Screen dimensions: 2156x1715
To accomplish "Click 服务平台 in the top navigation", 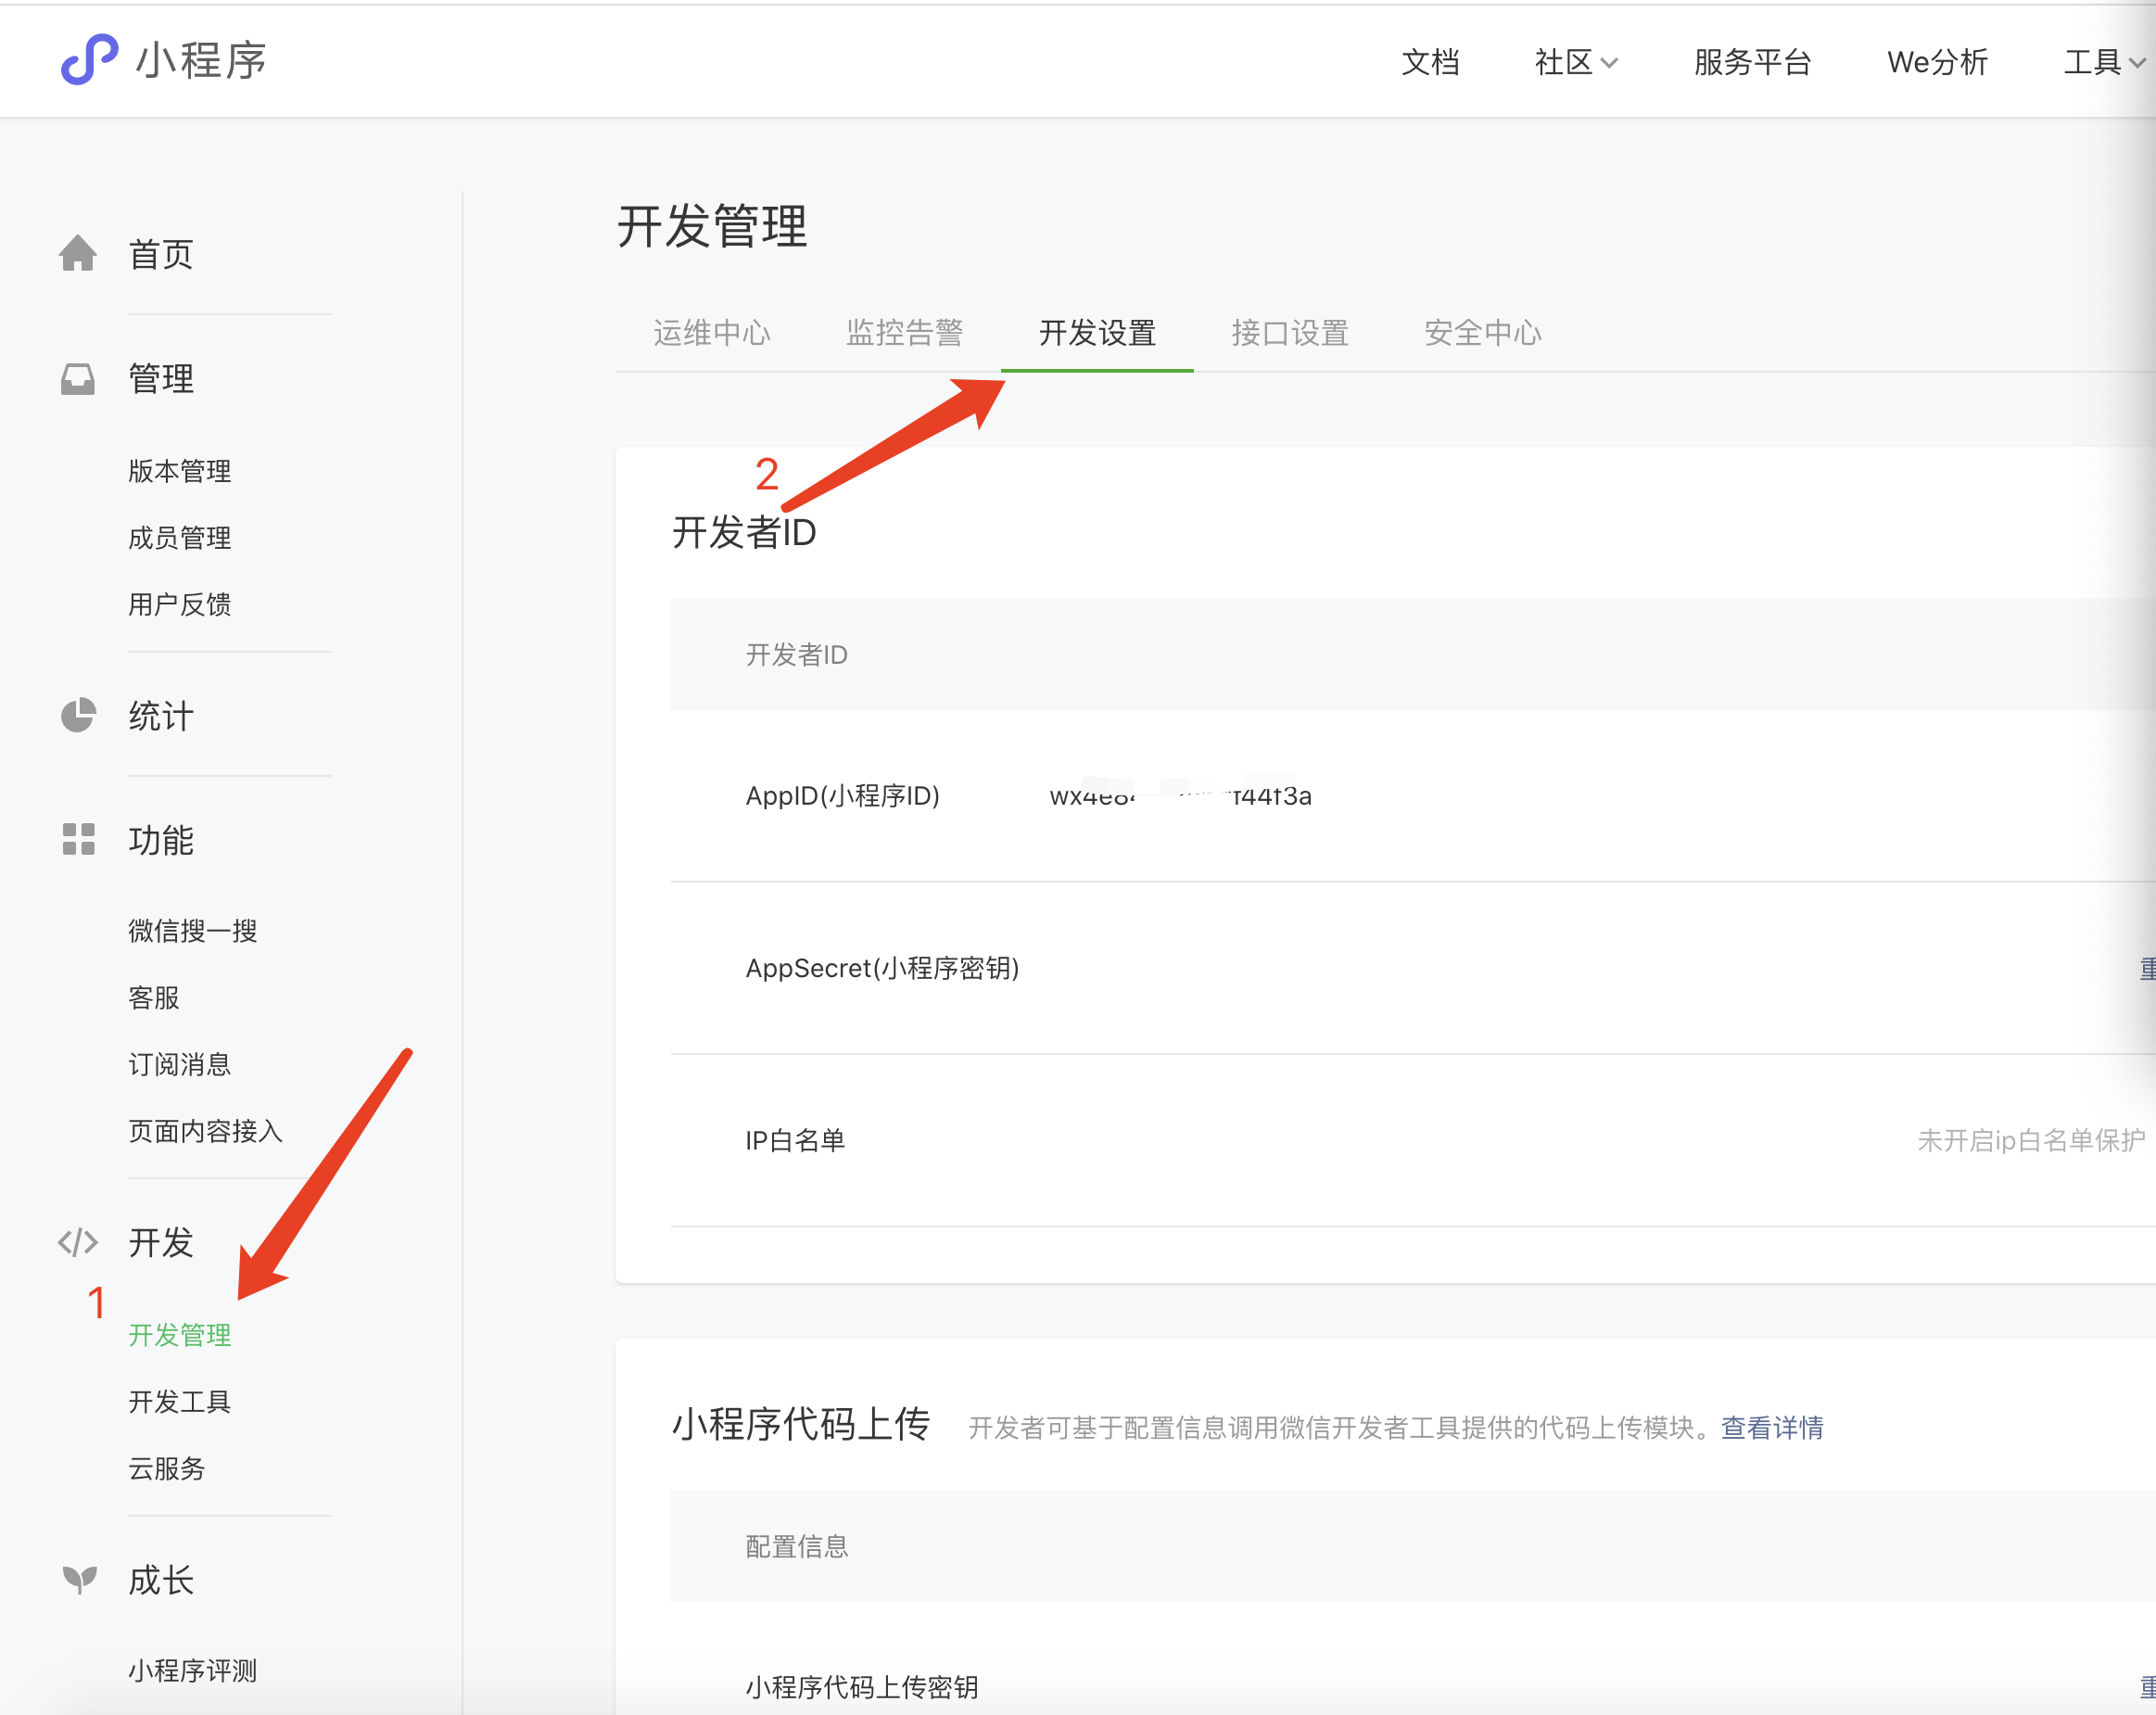I will (x=1752, y=62).
